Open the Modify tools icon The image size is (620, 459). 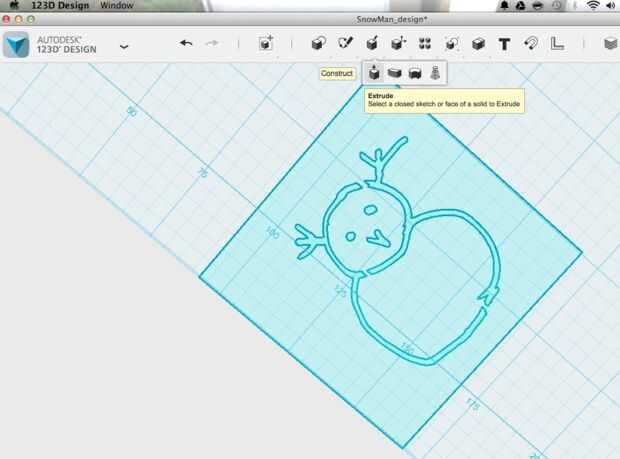398,43
